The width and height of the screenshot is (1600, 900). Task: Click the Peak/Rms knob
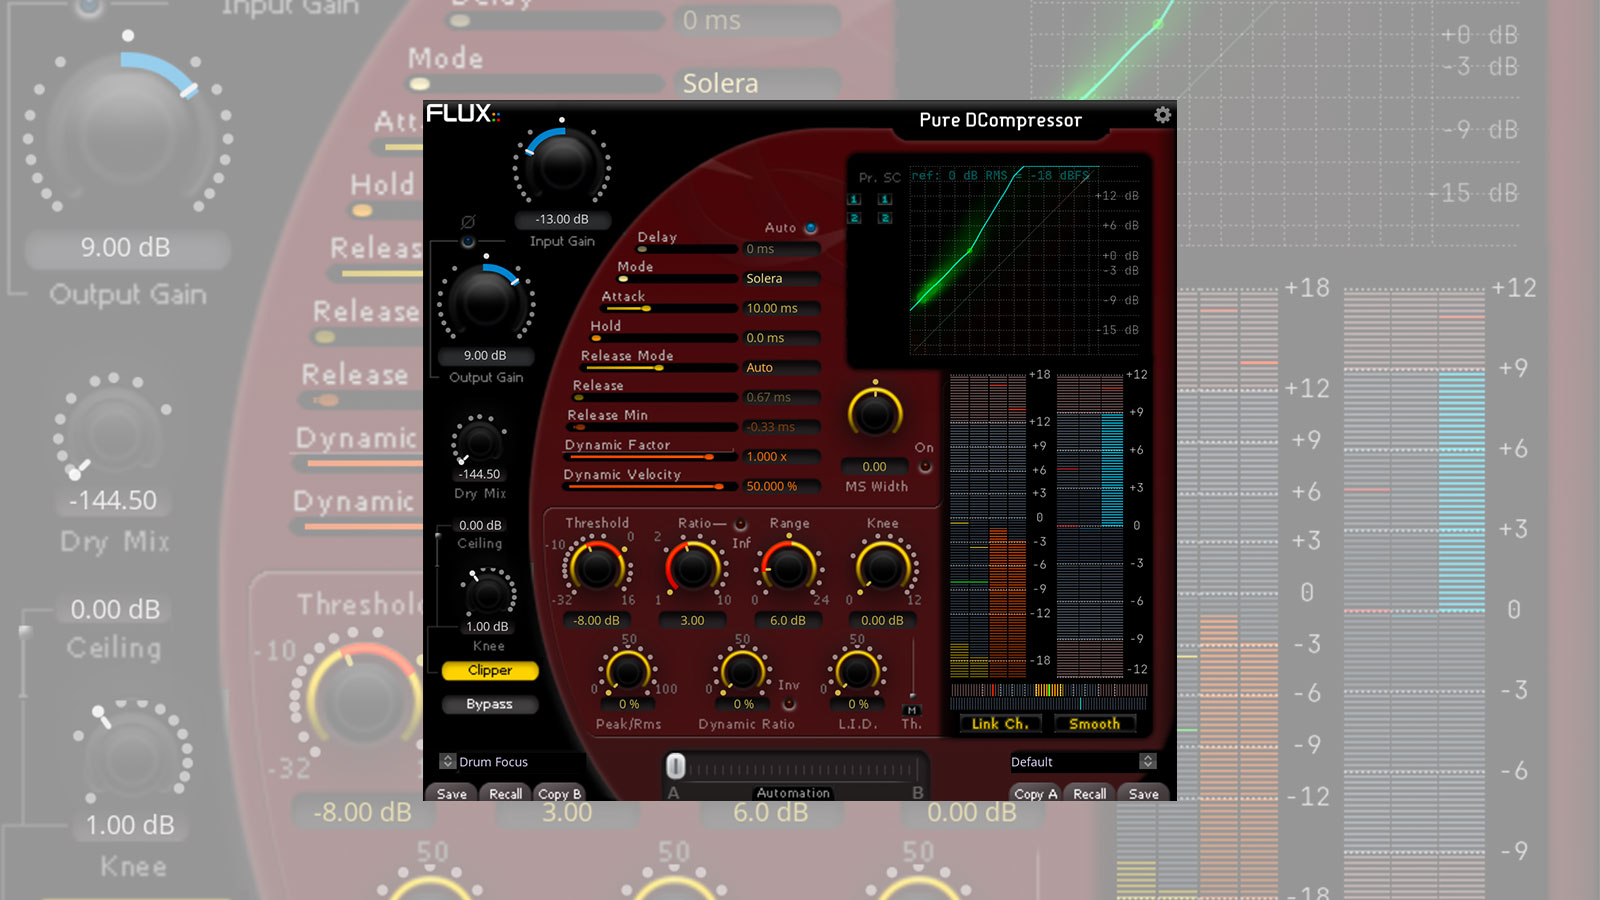point(628,670)
